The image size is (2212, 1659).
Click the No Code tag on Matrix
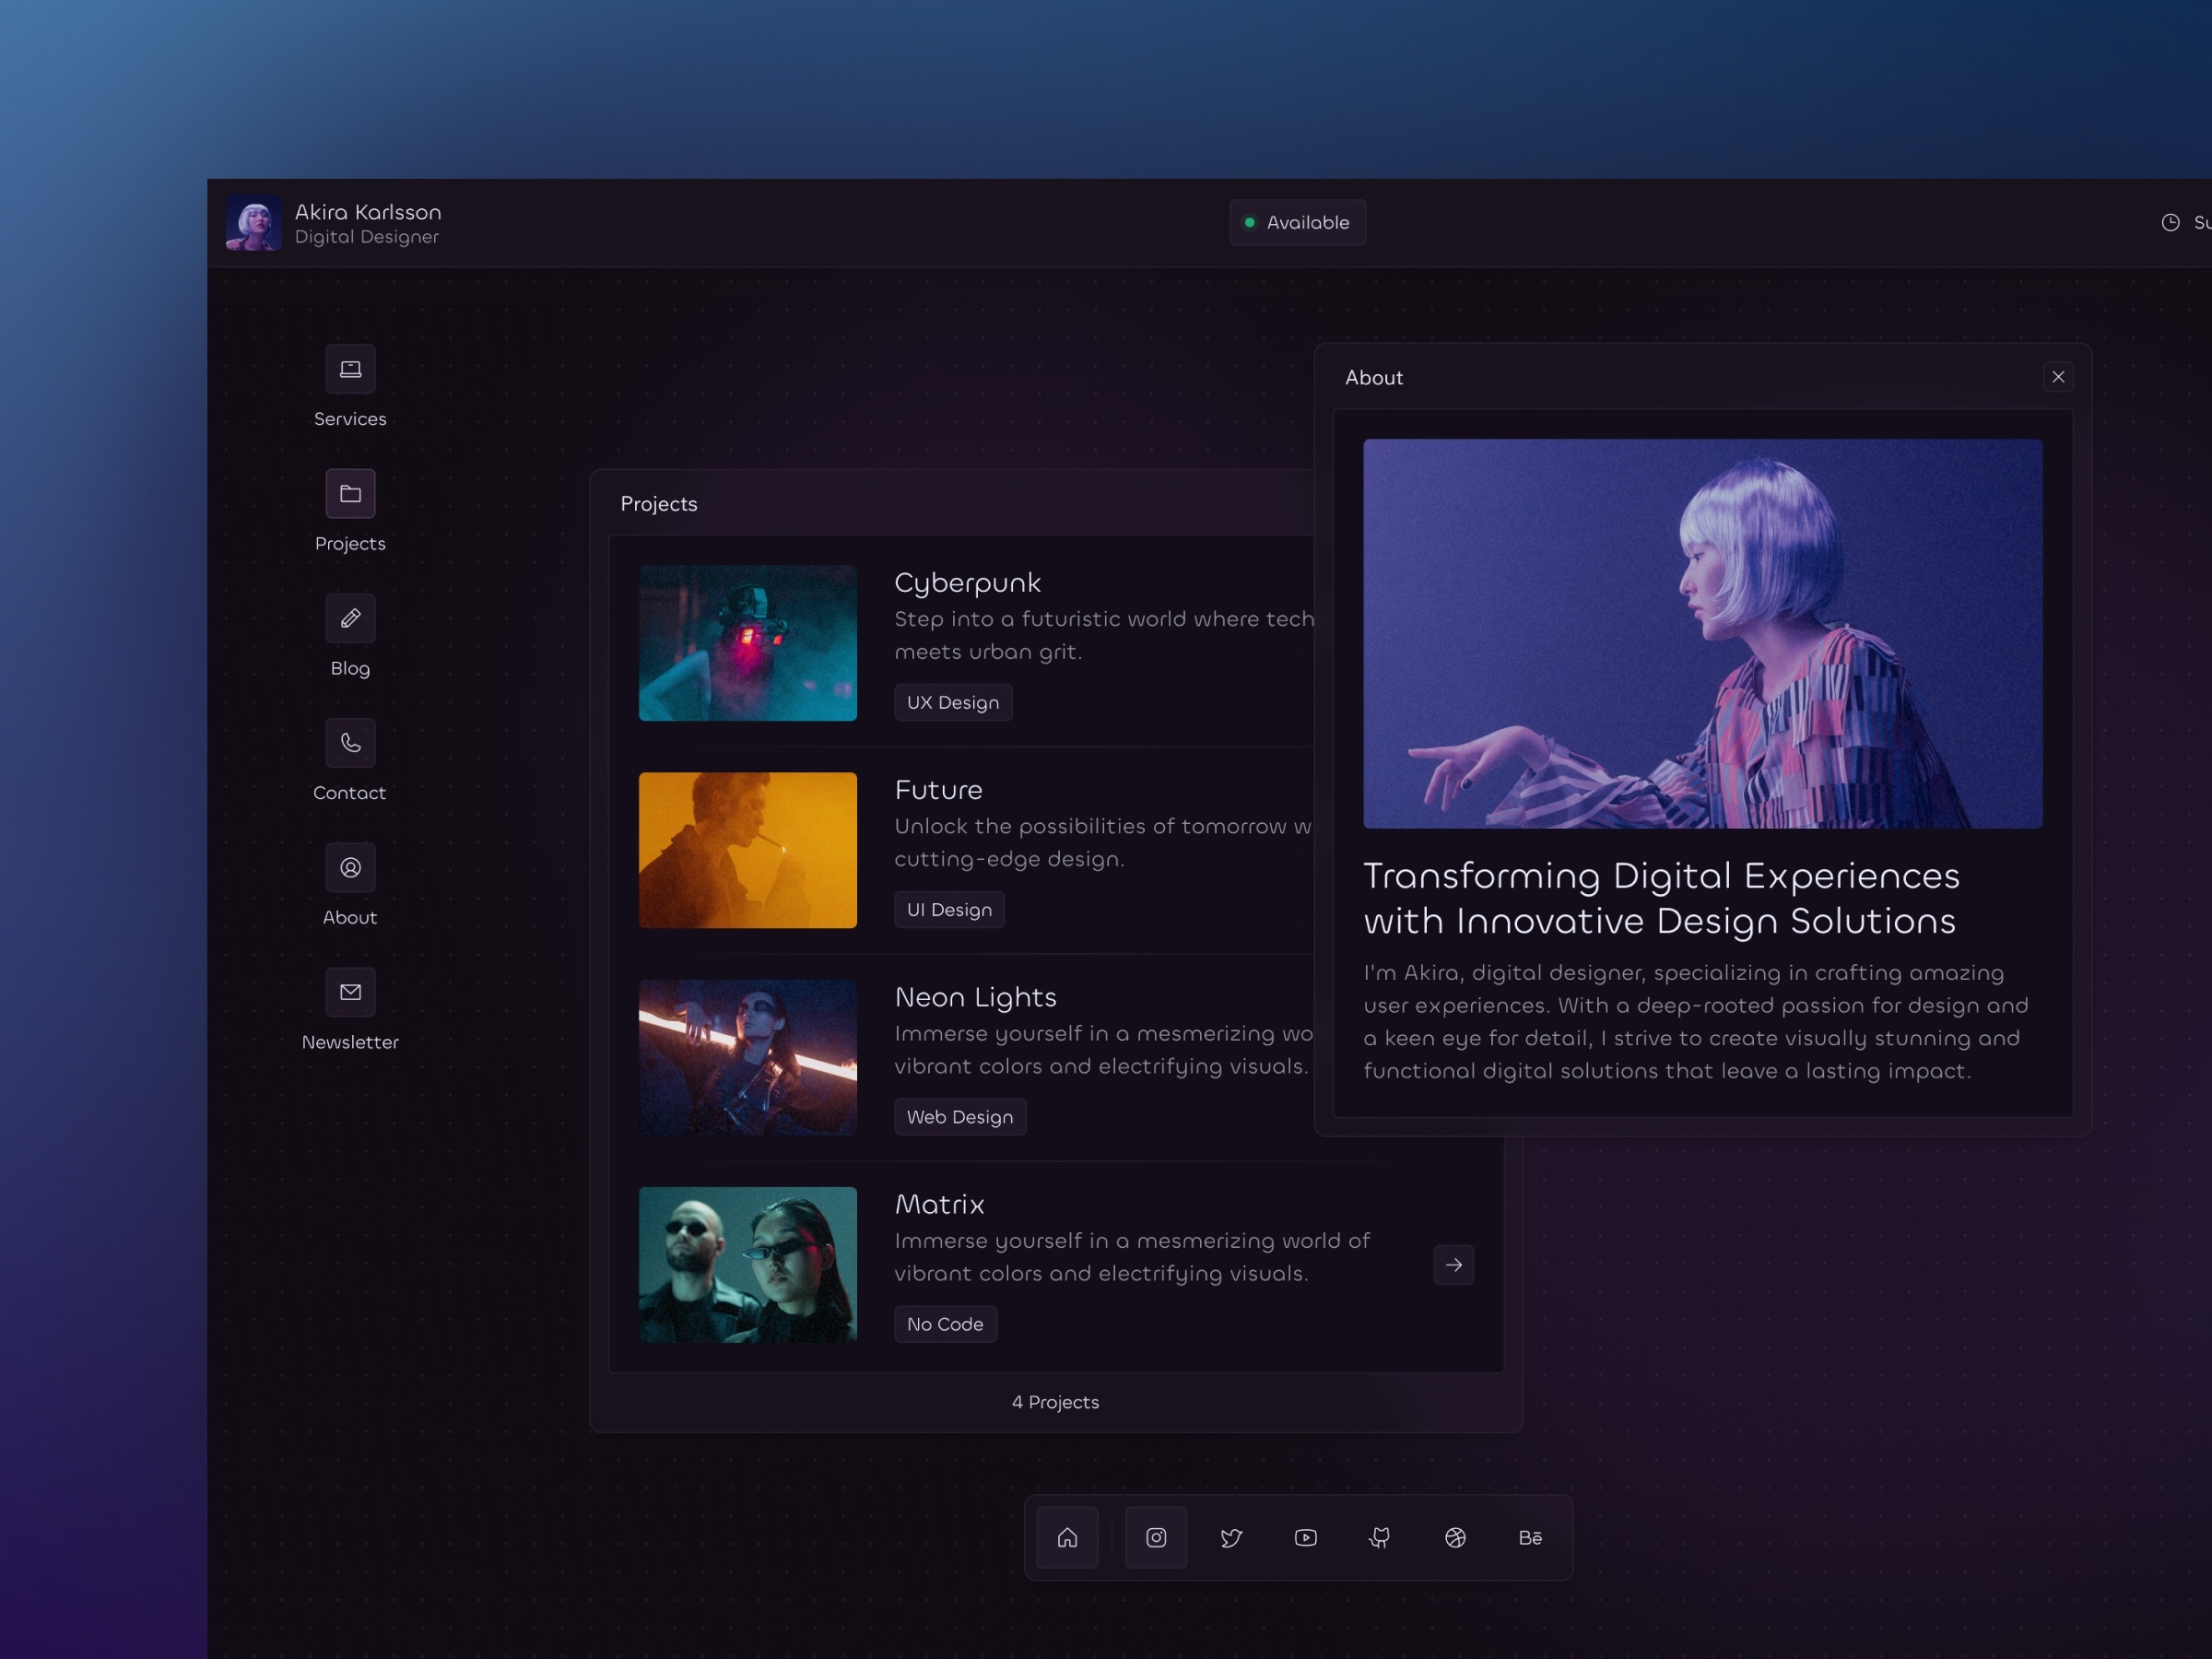[942, 1323]
